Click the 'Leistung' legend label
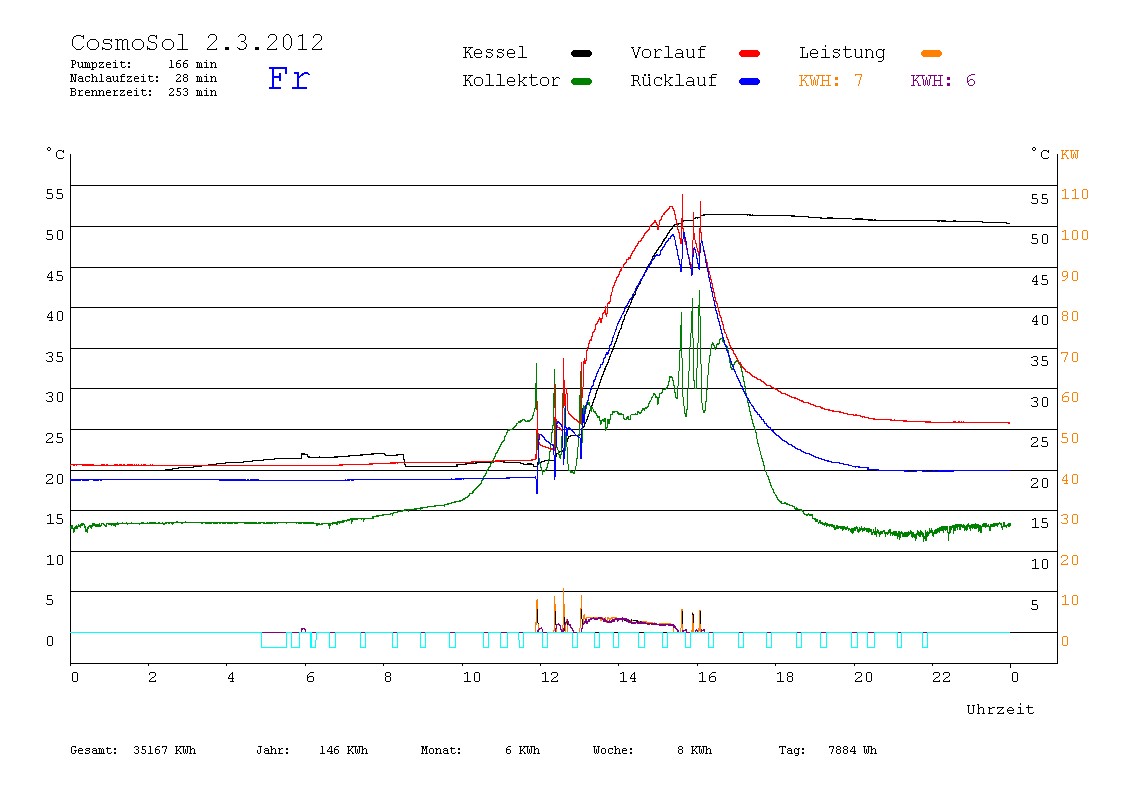The image size is (1148, 812). click(842, 53)
